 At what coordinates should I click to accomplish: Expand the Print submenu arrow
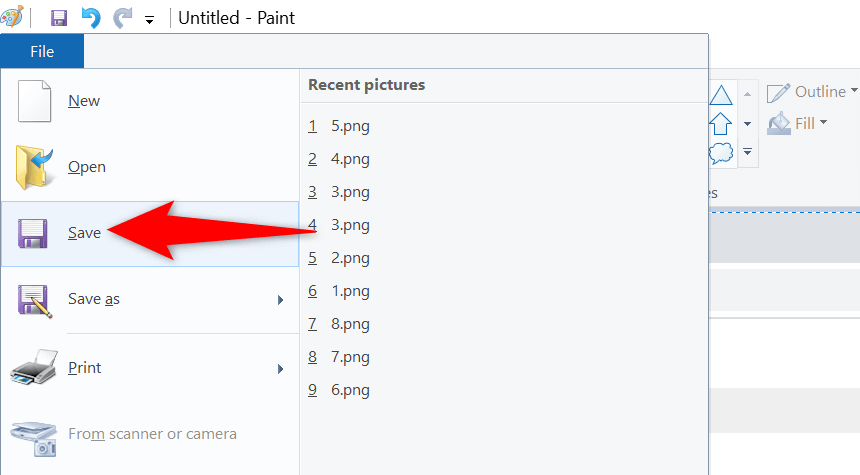point(281,368)
